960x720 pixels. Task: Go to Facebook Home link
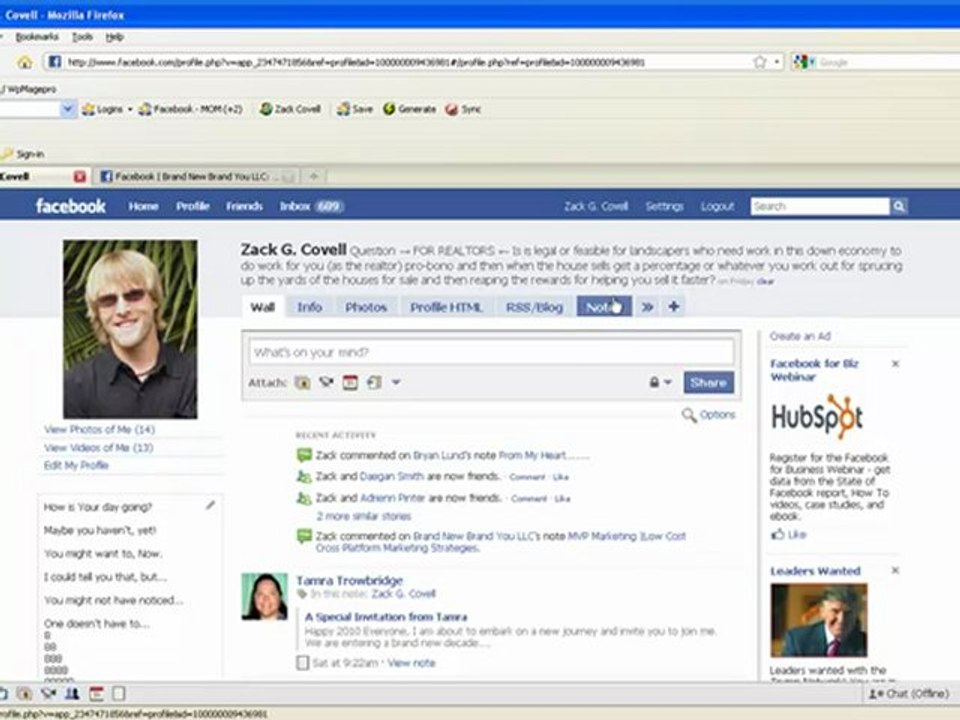click(143, 206)
